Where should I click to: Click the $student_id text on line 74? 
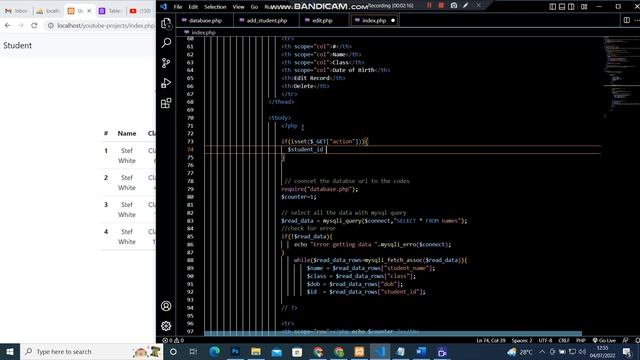305,149
